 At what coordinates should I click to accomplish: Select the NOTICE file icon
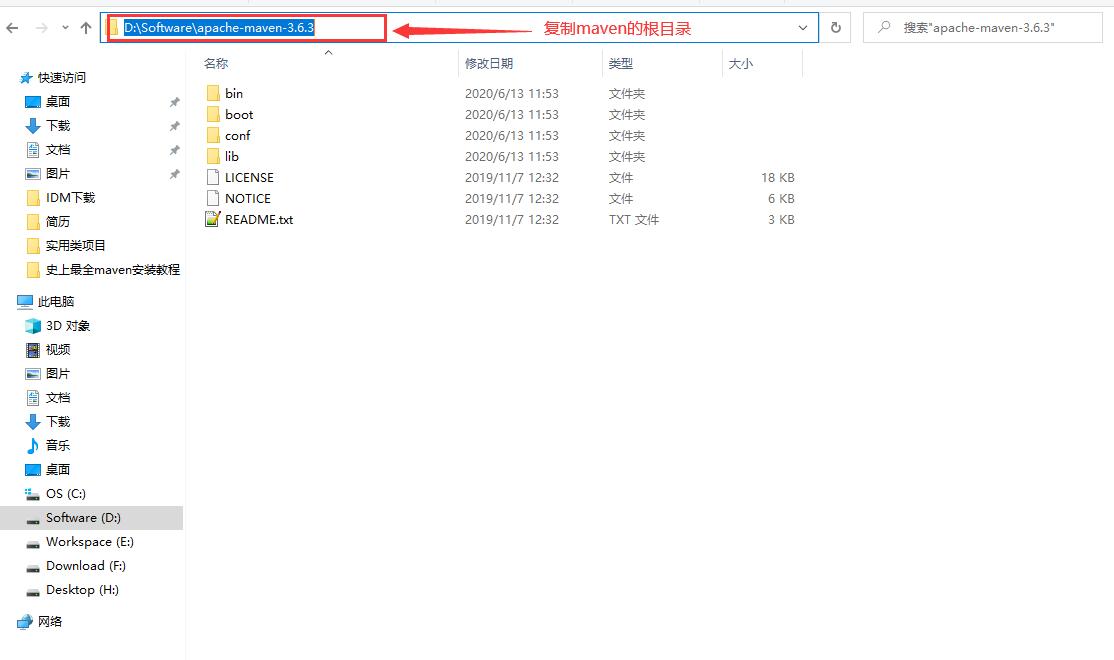(213, 198)
